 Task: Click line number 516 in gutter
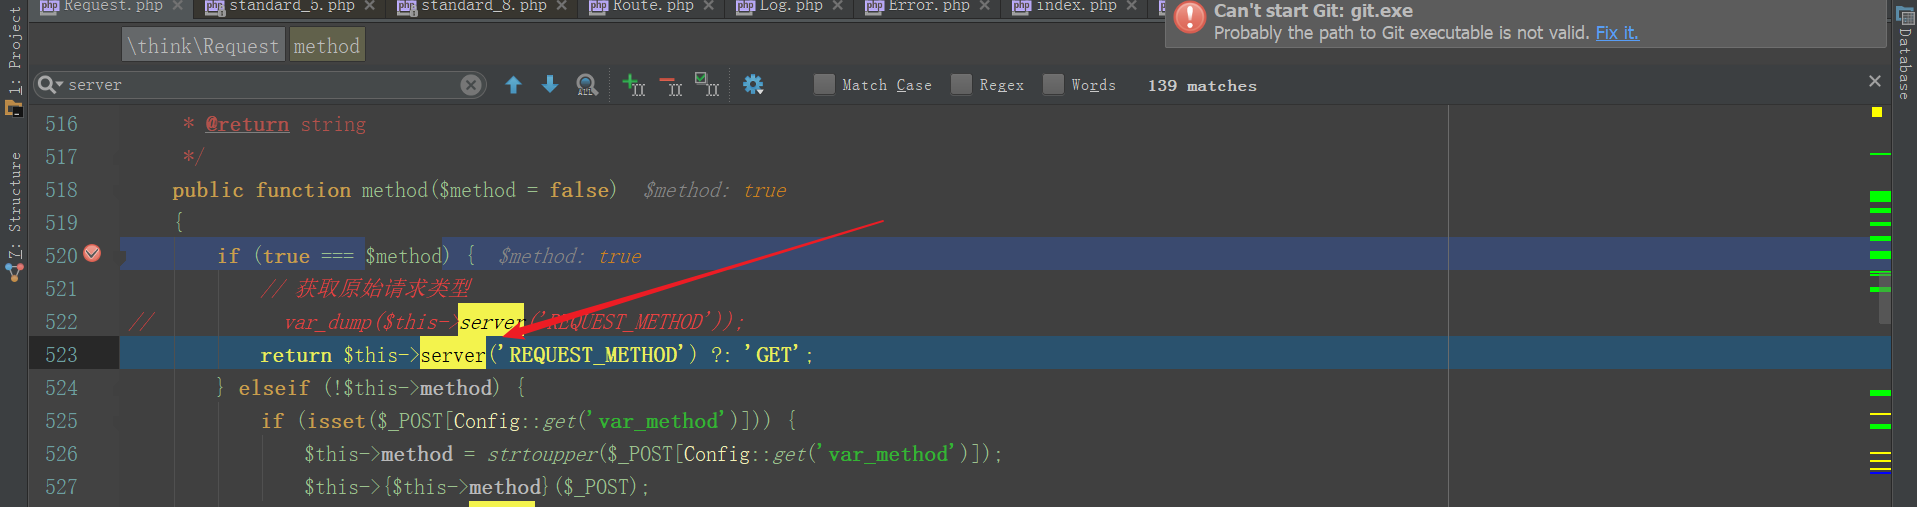[61, 124]
